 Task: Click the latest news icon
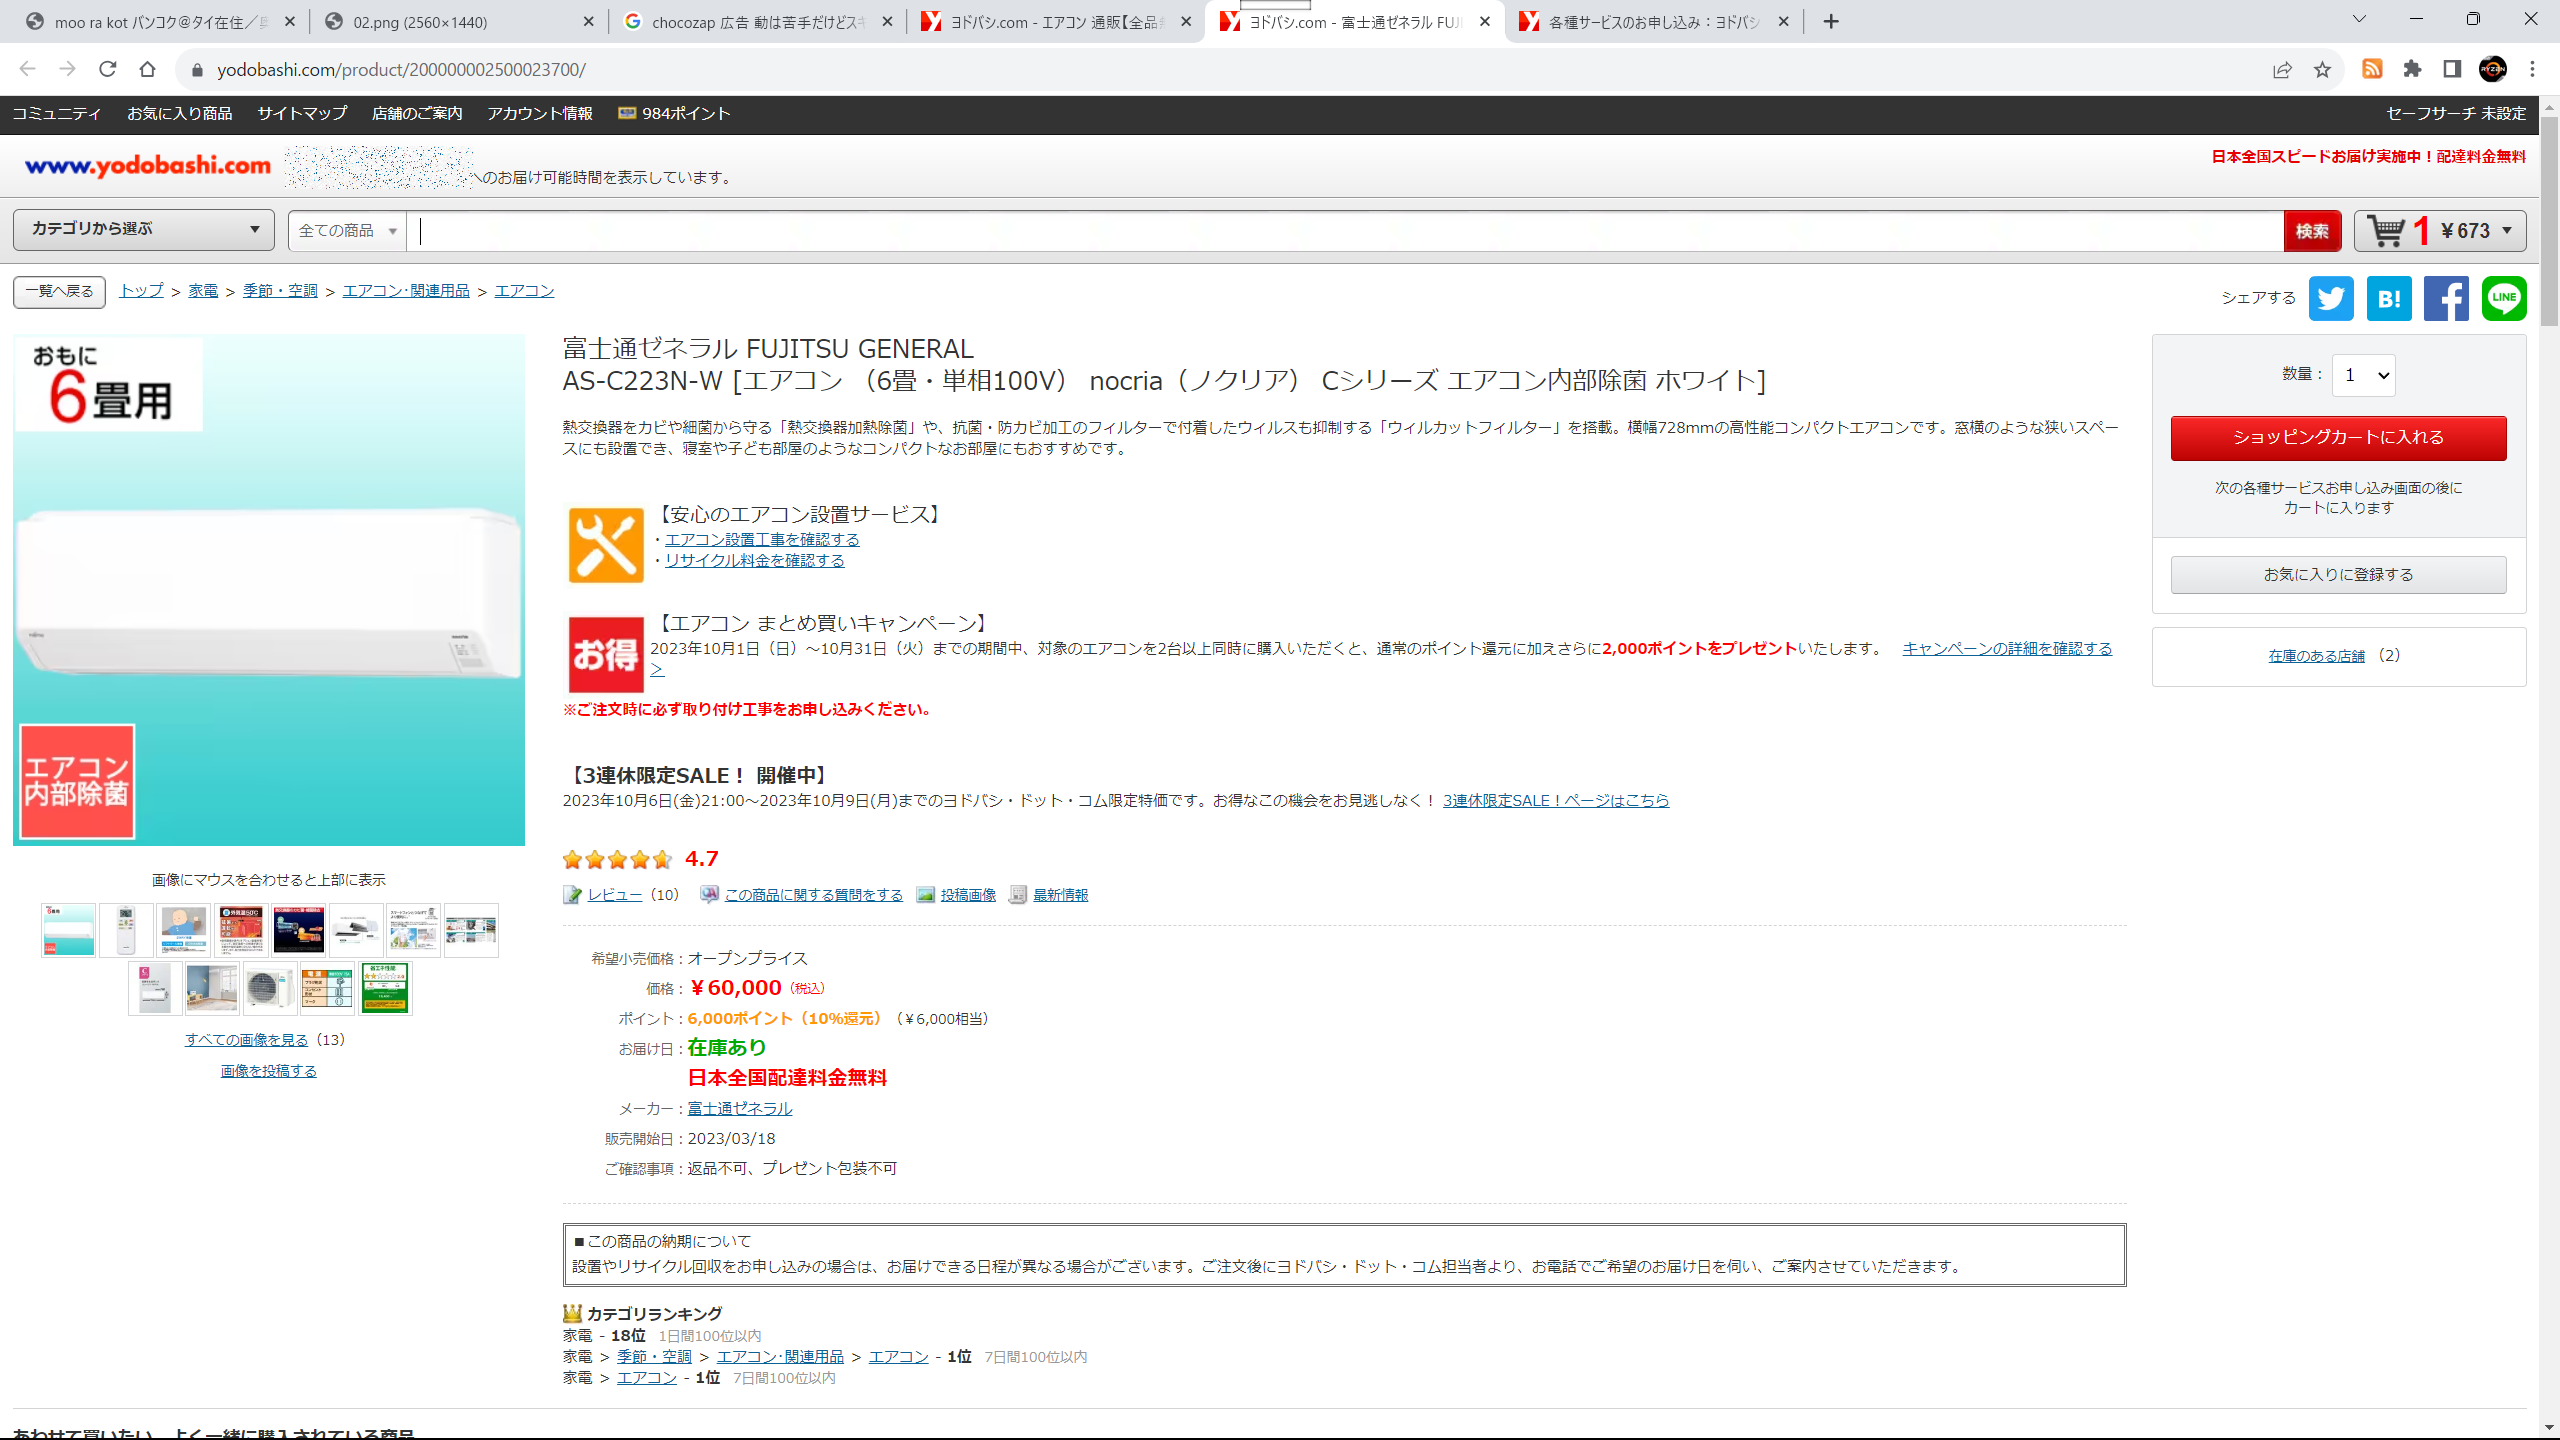1018,895
